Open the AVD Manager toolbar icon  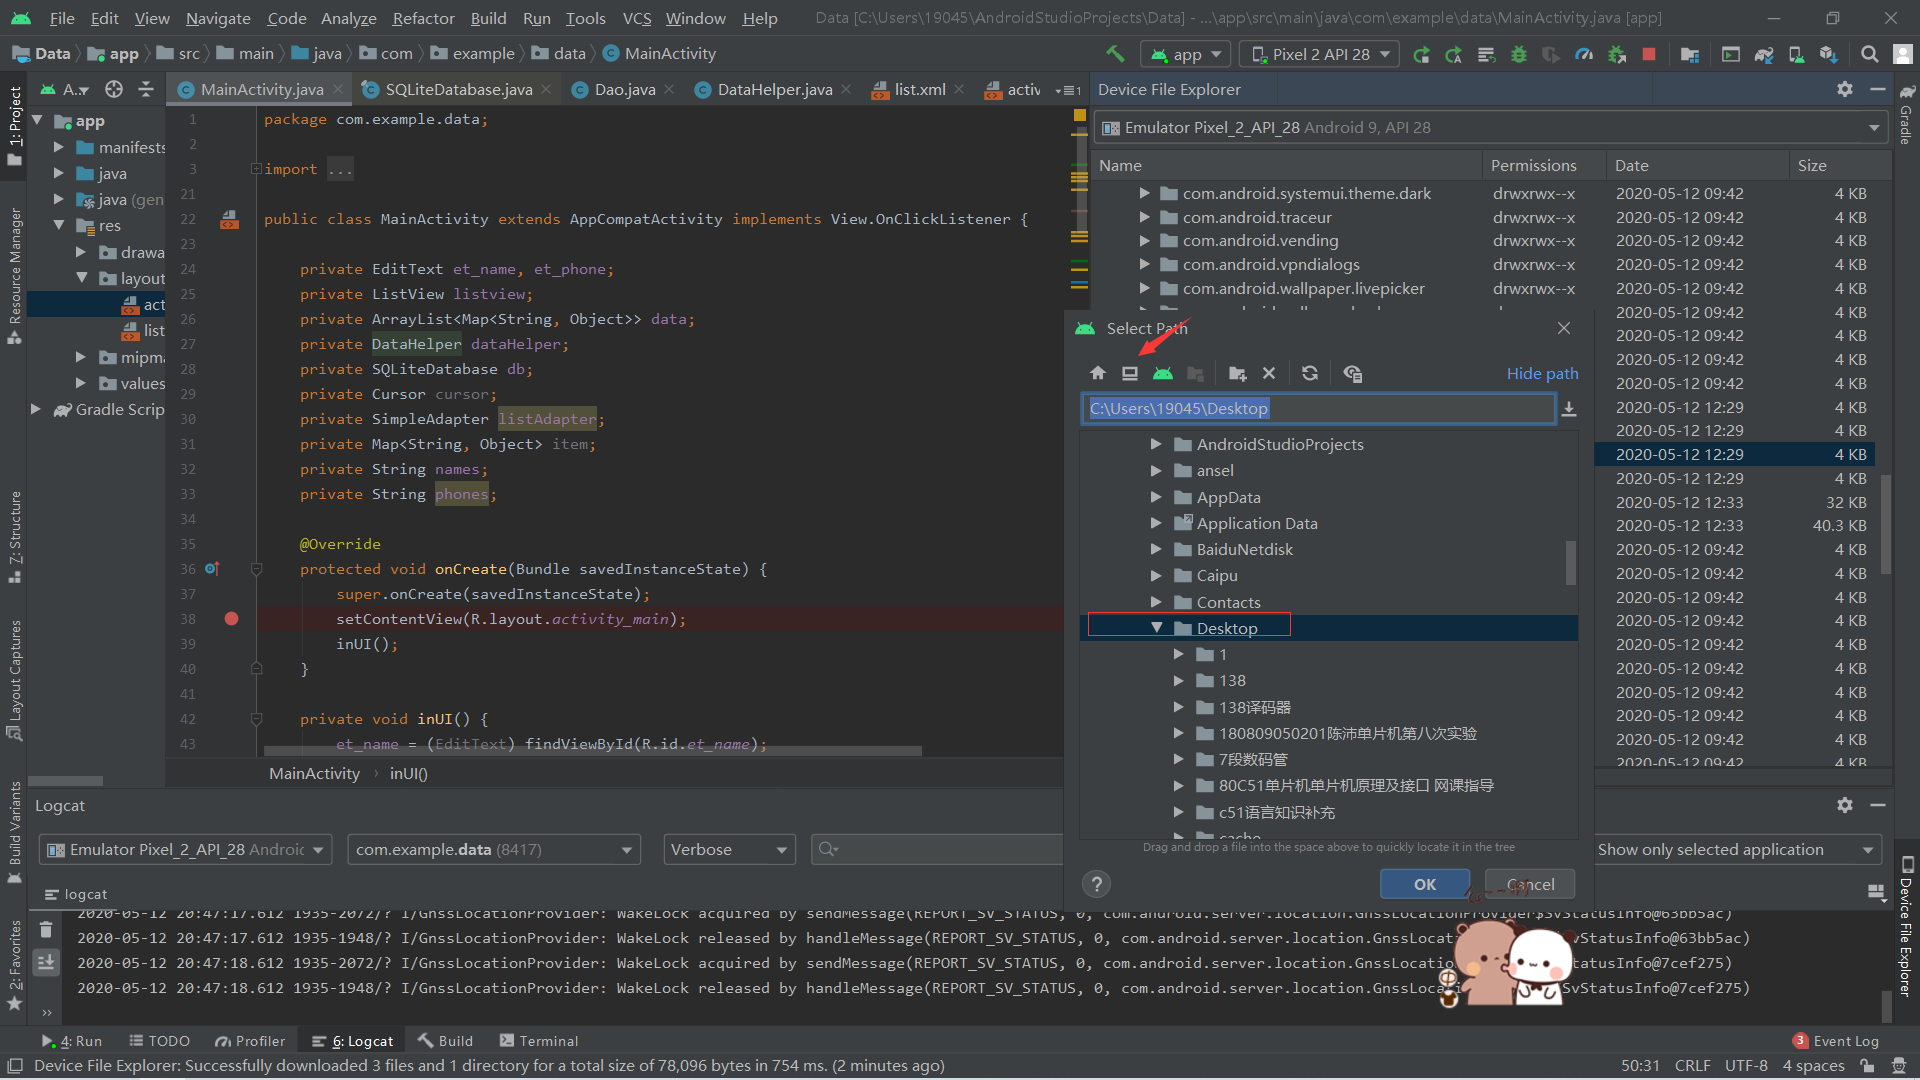click(x=1796, y=54)
